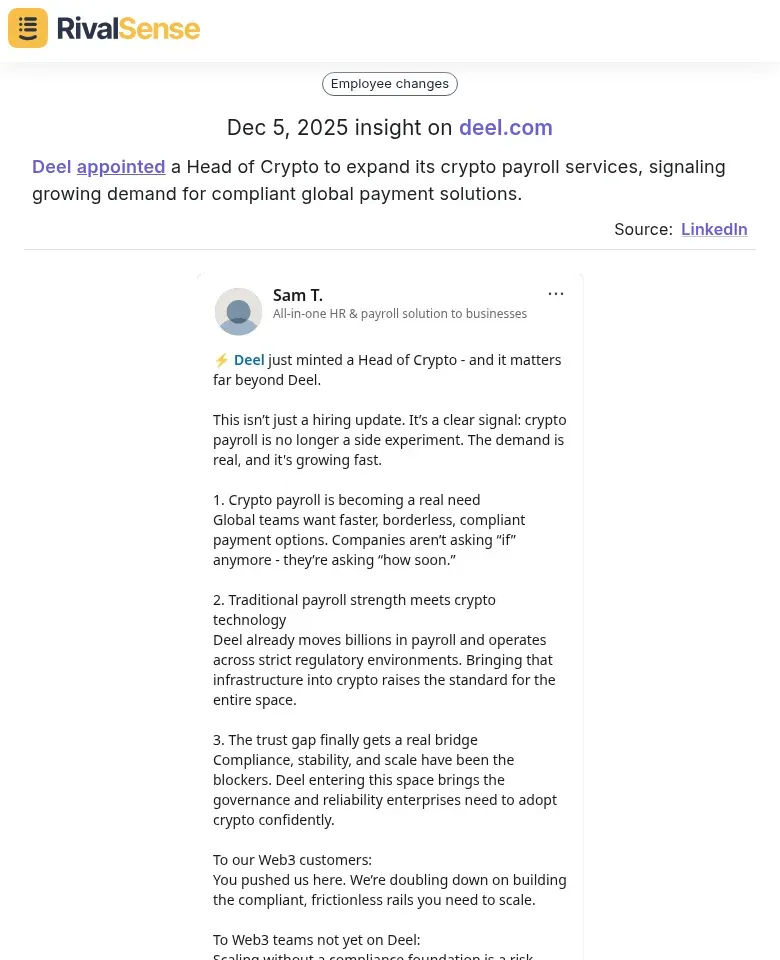Click the author name "Sam T."

click(297, 295)
